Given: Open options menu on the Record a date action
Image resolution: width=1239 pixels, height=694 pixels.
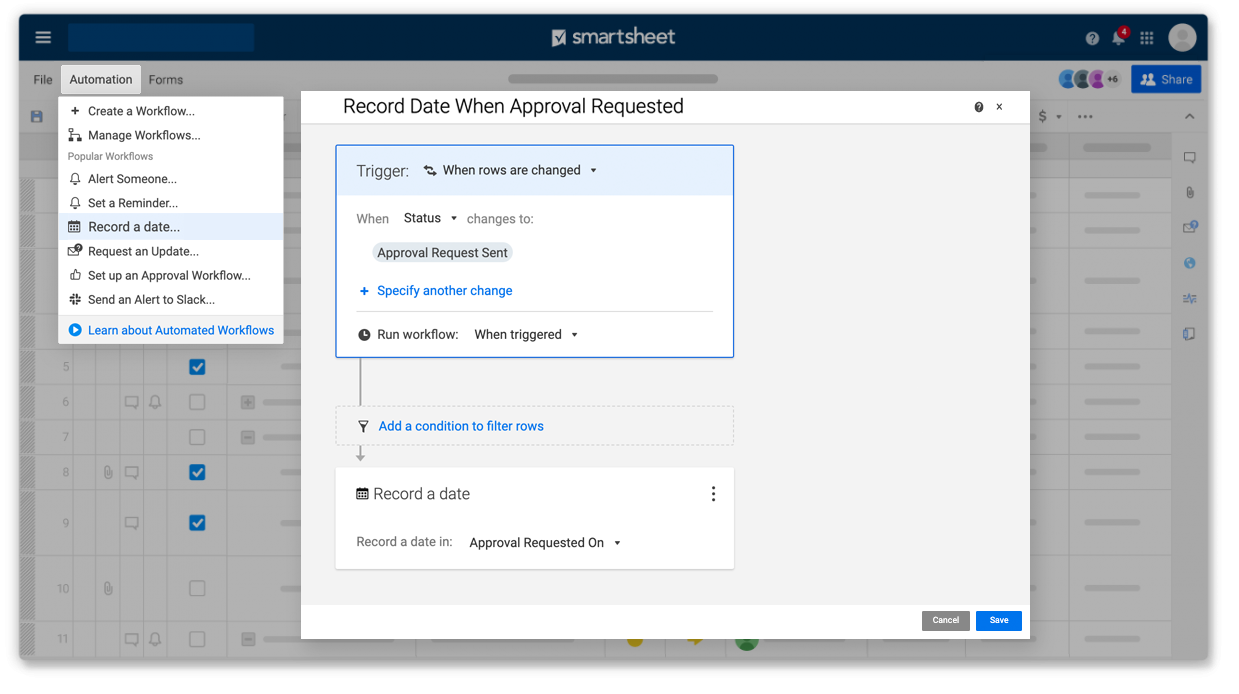Looking at the screenshot, I should [x=713, y=493].
